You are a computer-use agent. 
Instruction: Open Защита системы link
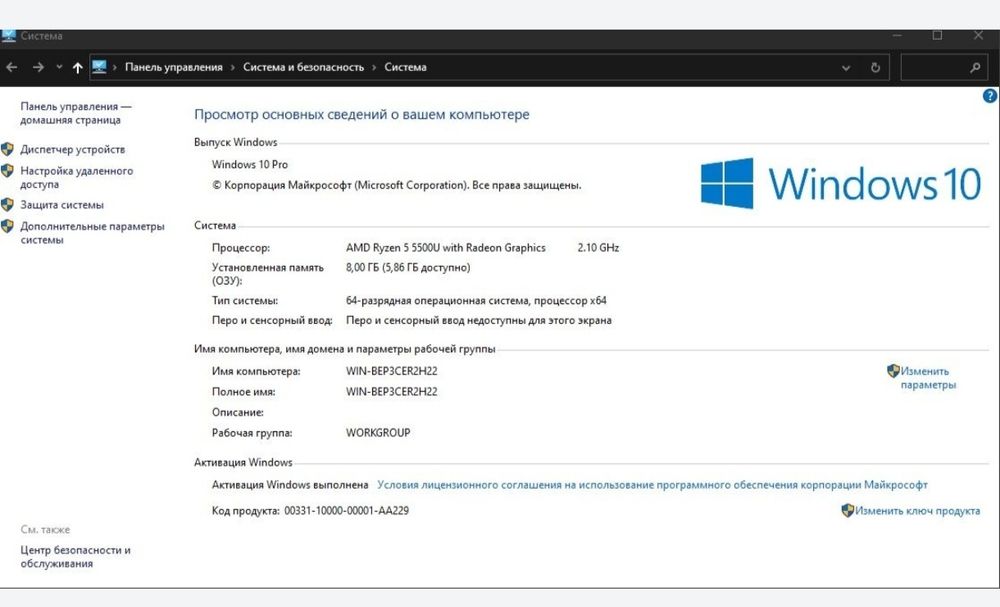[62, 205]
